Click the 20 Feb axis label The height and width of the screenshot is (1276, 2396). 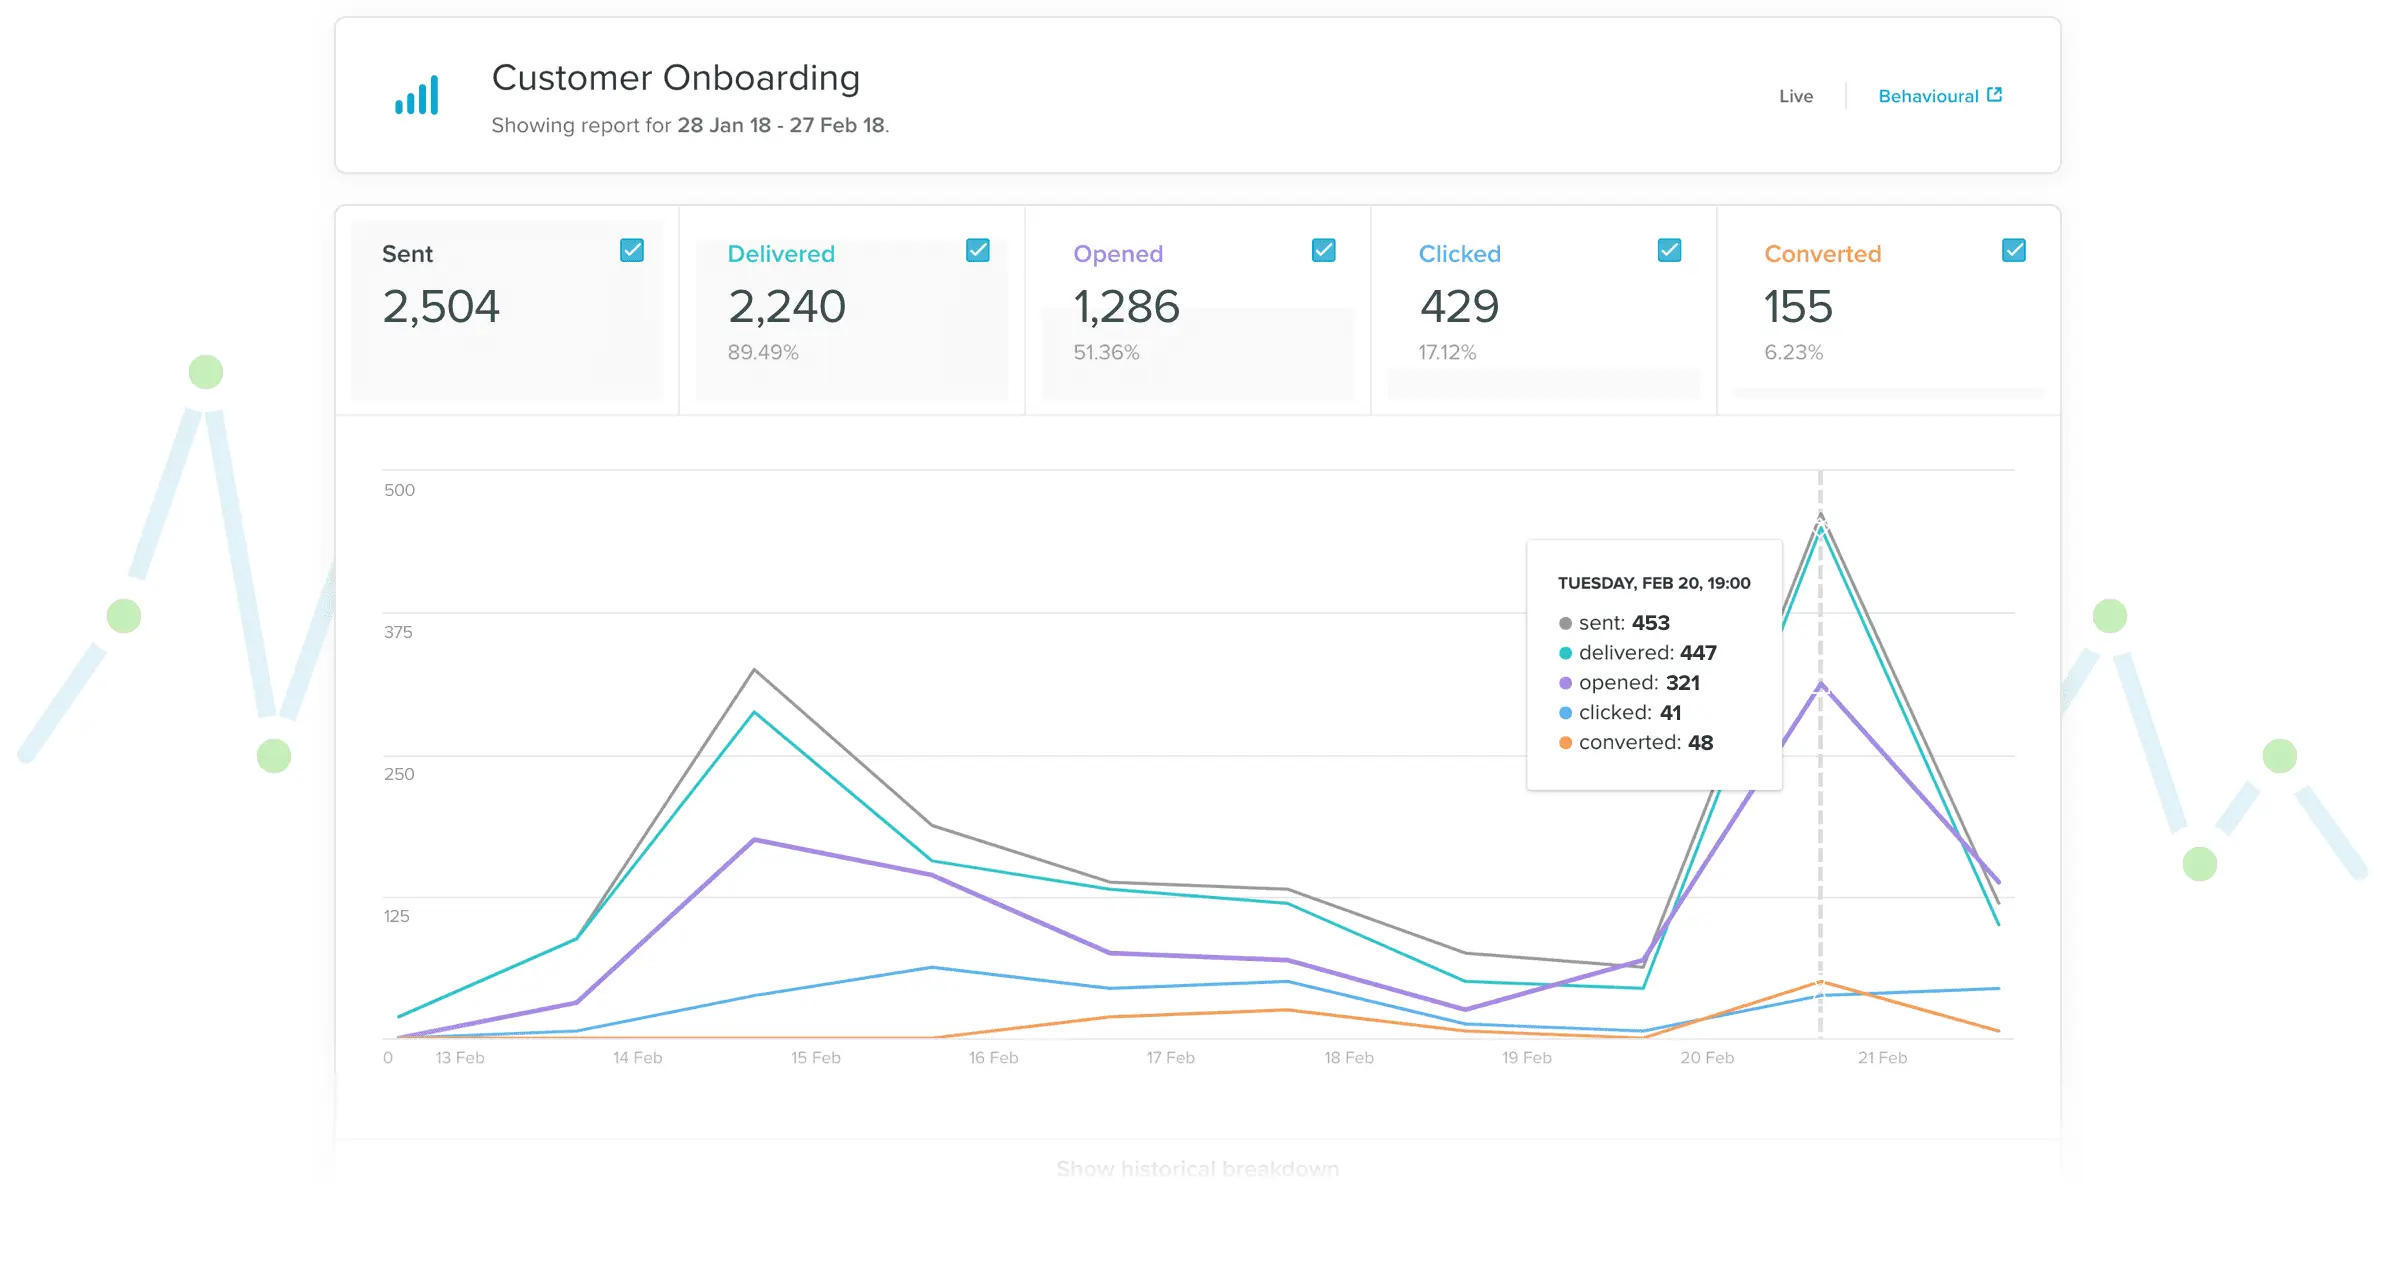pyautogui.click(x=1708, y=1057)
